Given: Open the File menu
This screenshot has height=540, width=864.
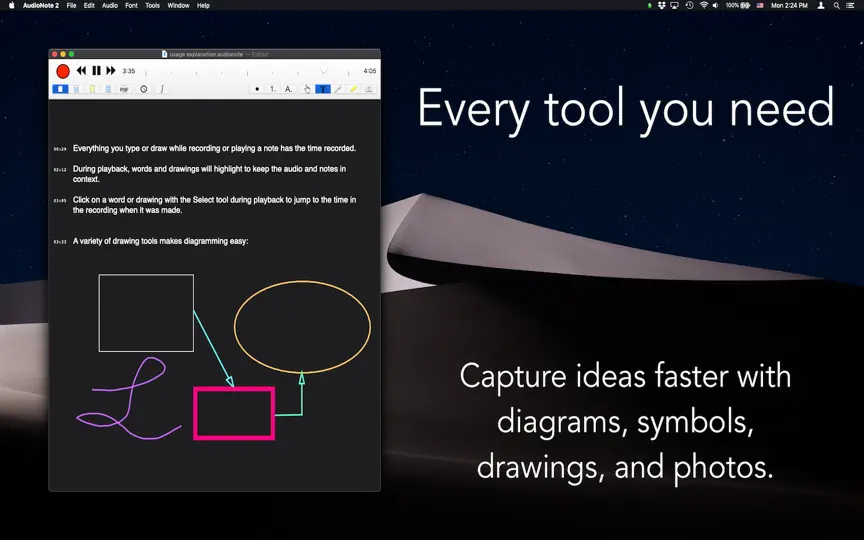Looking at the screenshot, I should pos(72,6).
